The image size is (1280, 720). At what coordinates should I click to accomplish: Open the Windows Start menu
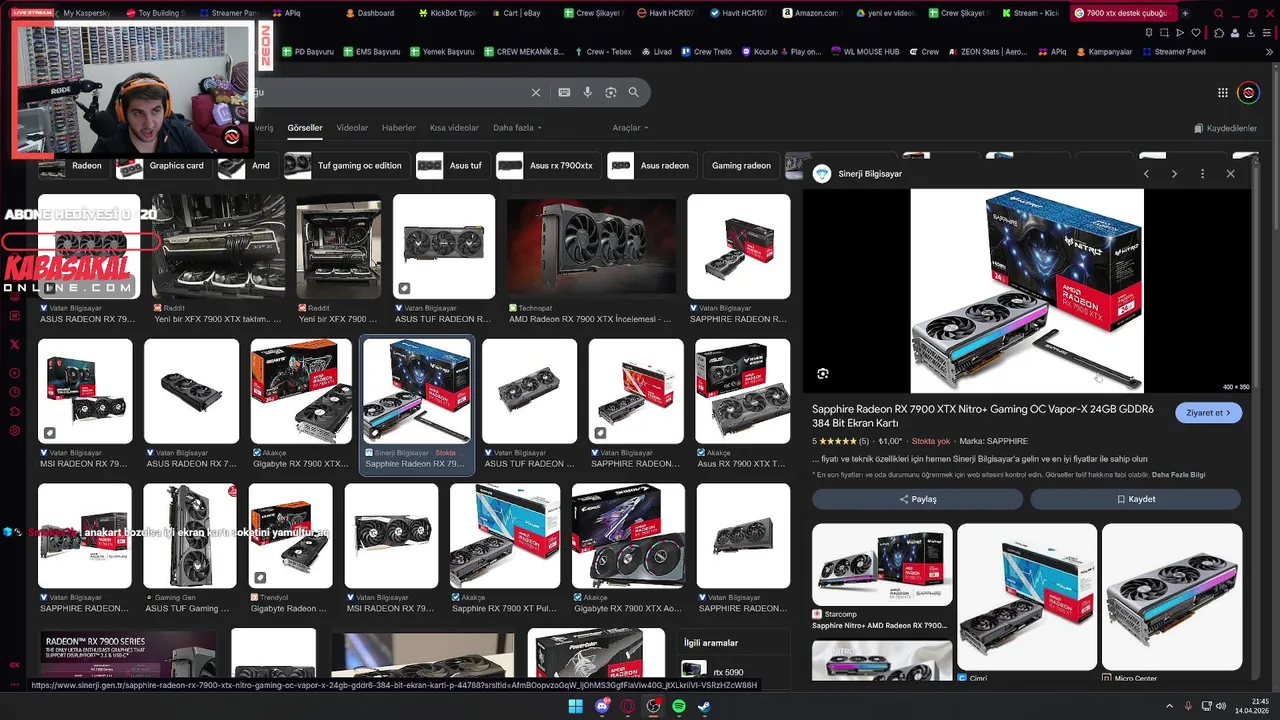(x=575, y=706)
